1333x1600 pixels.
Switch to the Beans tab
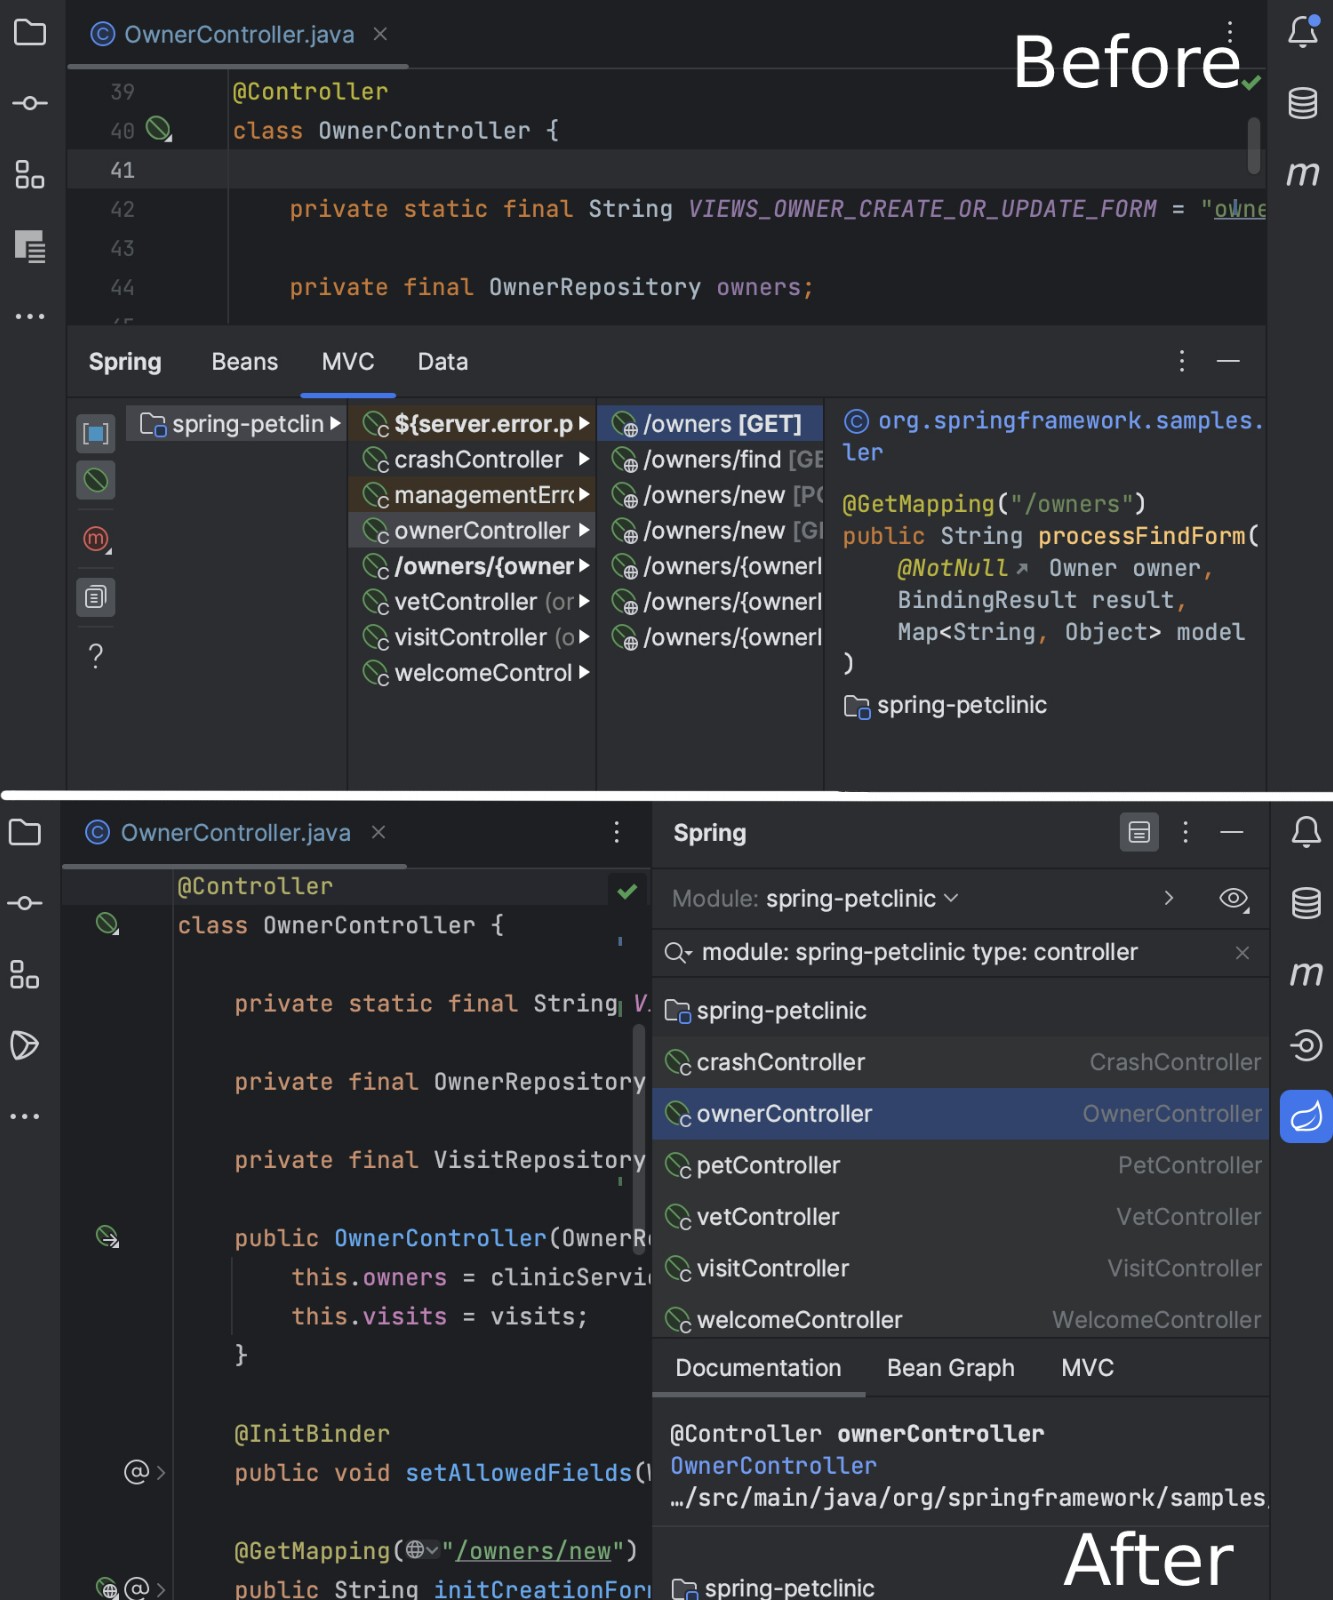click(244, 362)
